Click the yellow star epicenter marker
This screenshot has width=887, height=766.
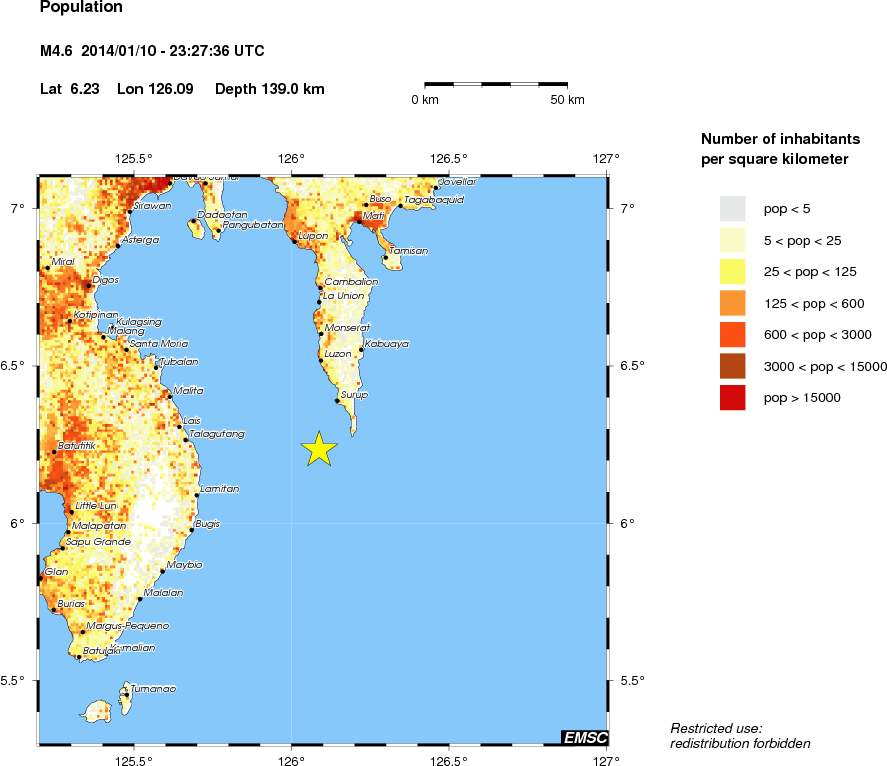click(x=318, y=450)
